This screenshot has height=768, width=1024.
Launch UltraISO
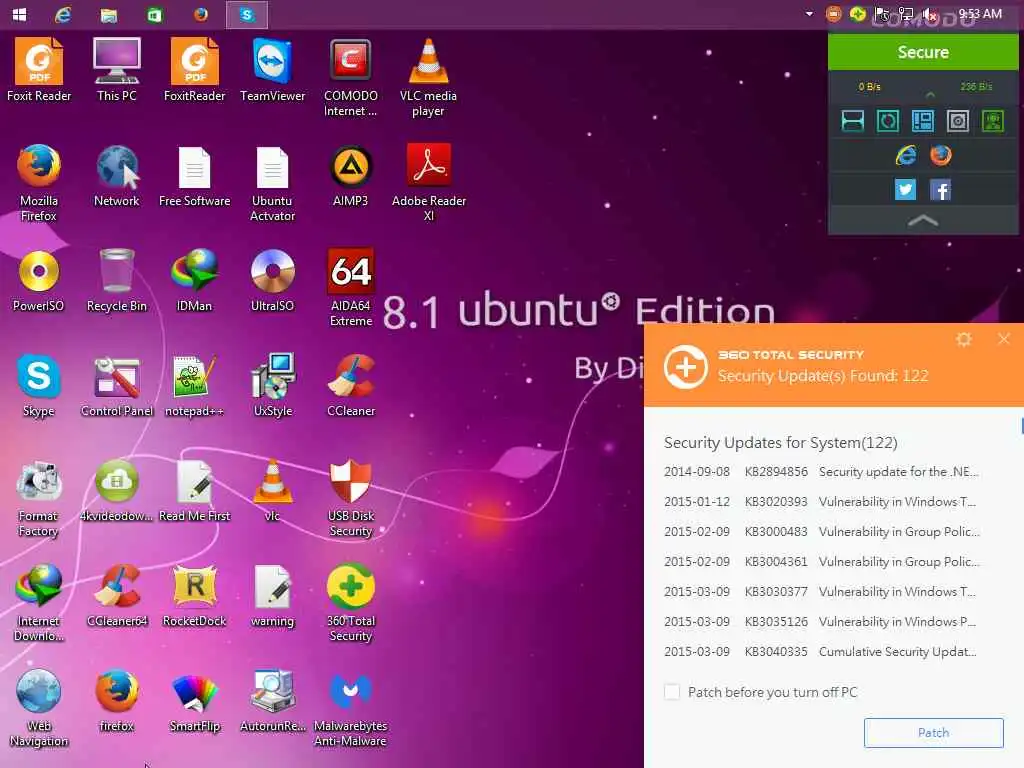pos(272,280)
